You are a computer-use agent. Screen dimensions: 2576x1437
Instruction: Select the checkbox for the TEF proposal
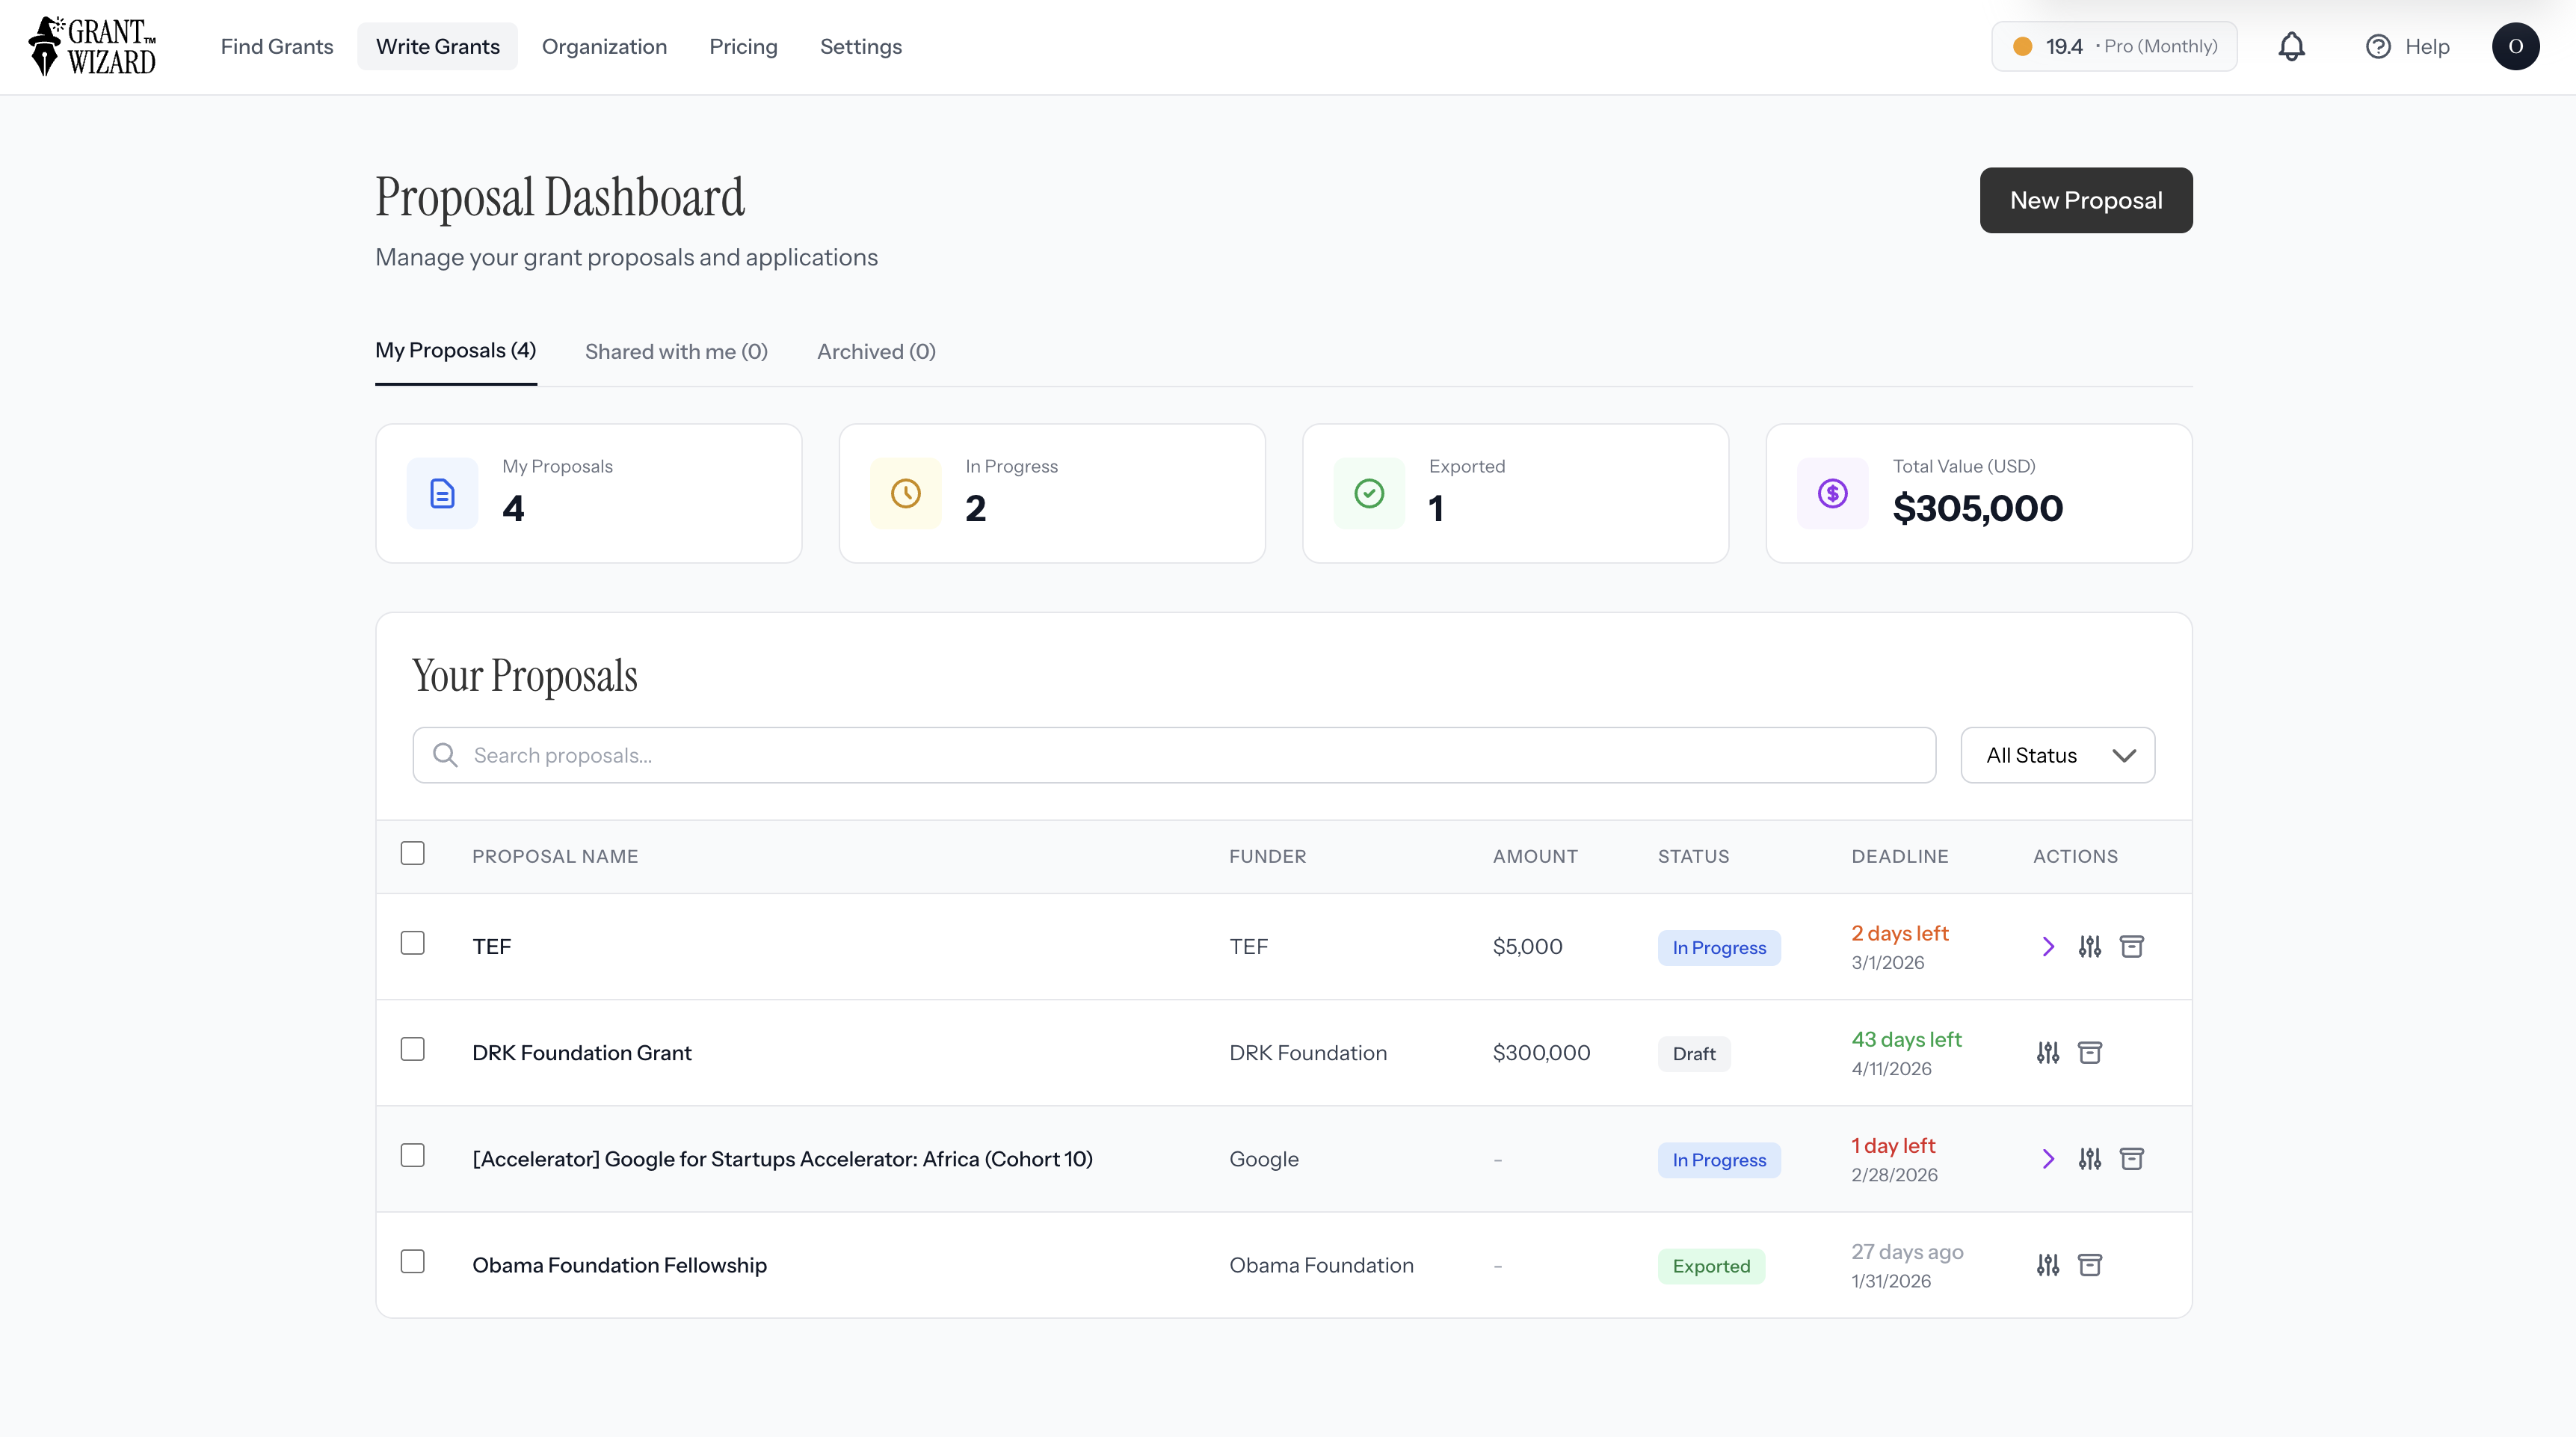[x=412, y=941]
